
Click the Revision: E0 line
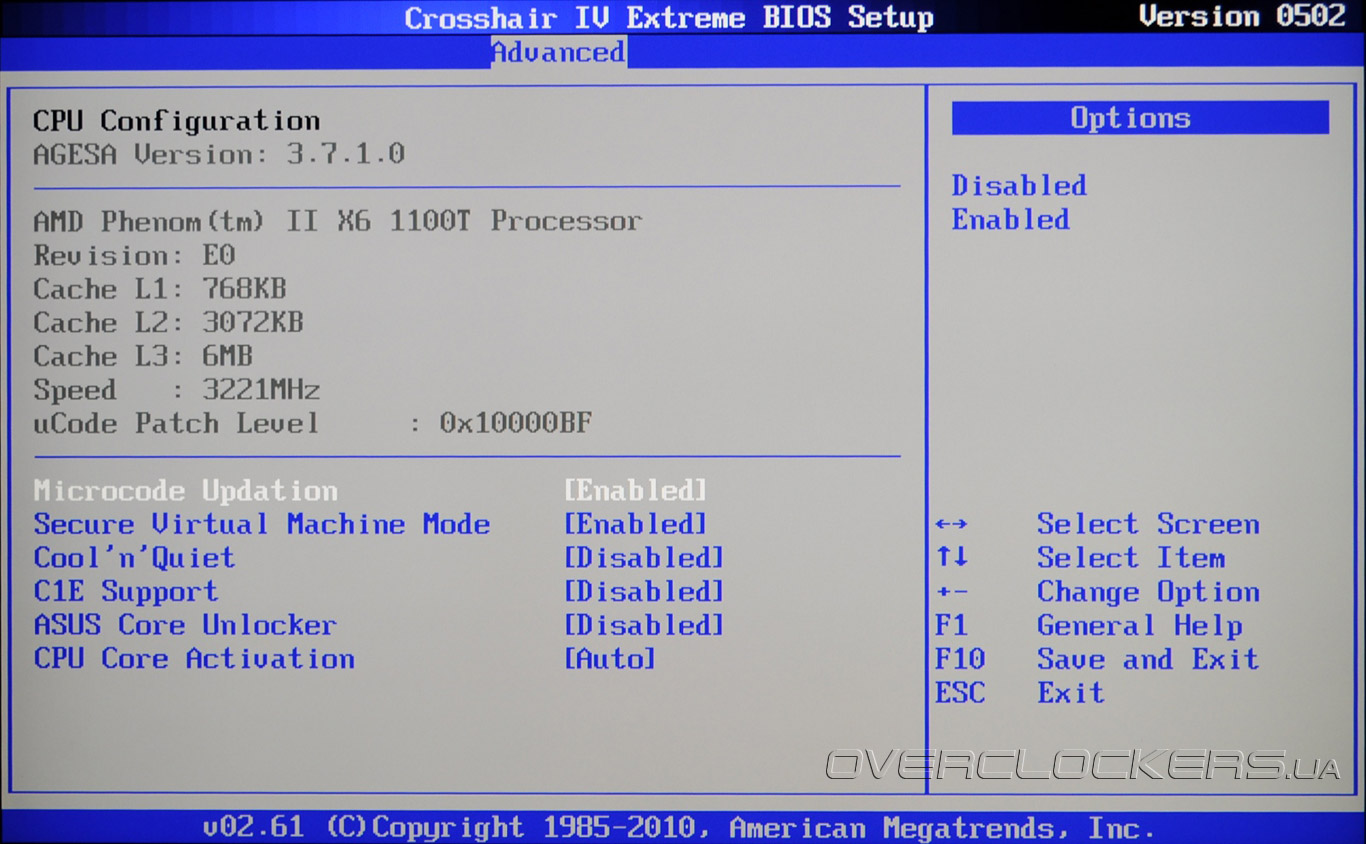[x=134, y=255]
